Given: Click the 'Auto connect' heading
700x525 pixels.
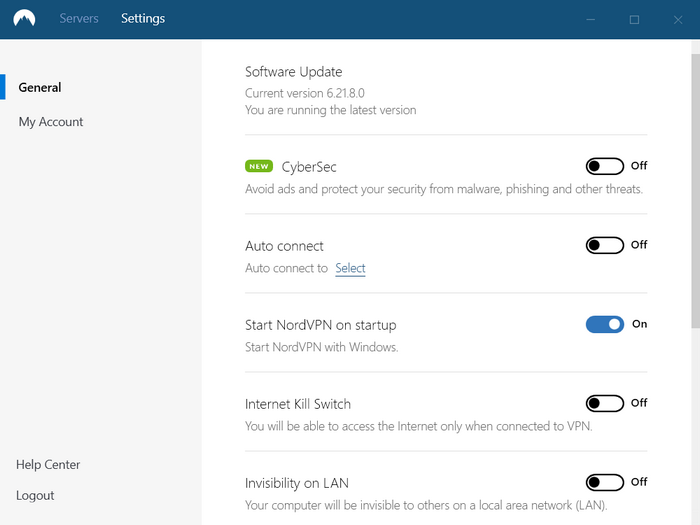Looking at the screenshot, I should click(284, 246).
